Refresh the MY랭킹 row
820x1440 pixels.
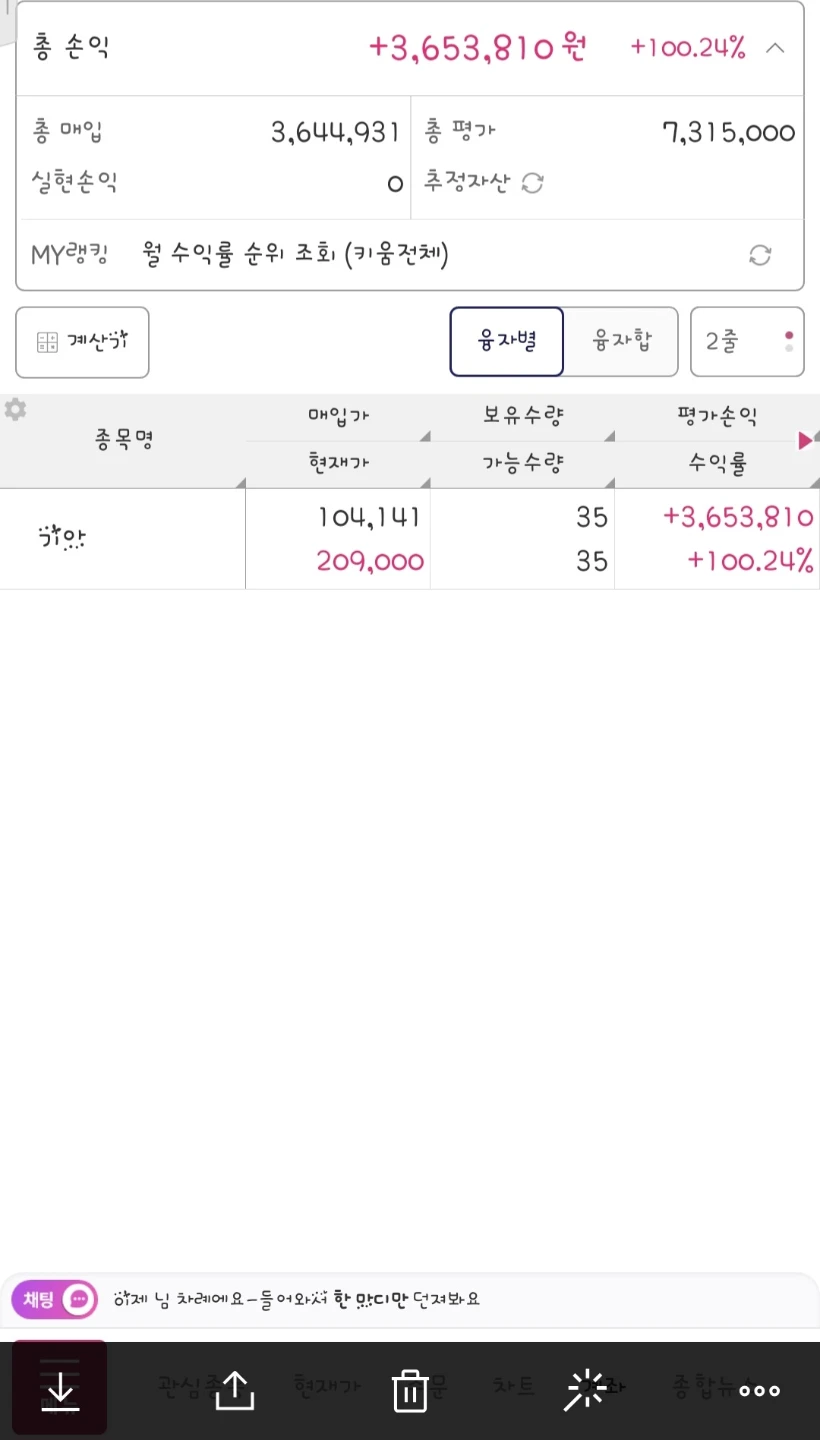(760, 255)
